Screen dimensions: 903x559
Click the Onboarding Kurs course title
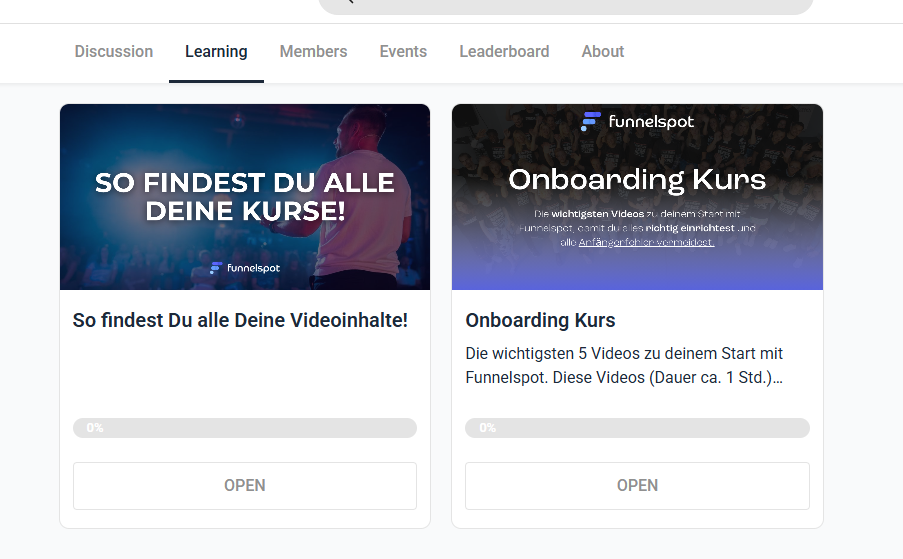click(540, 320)
